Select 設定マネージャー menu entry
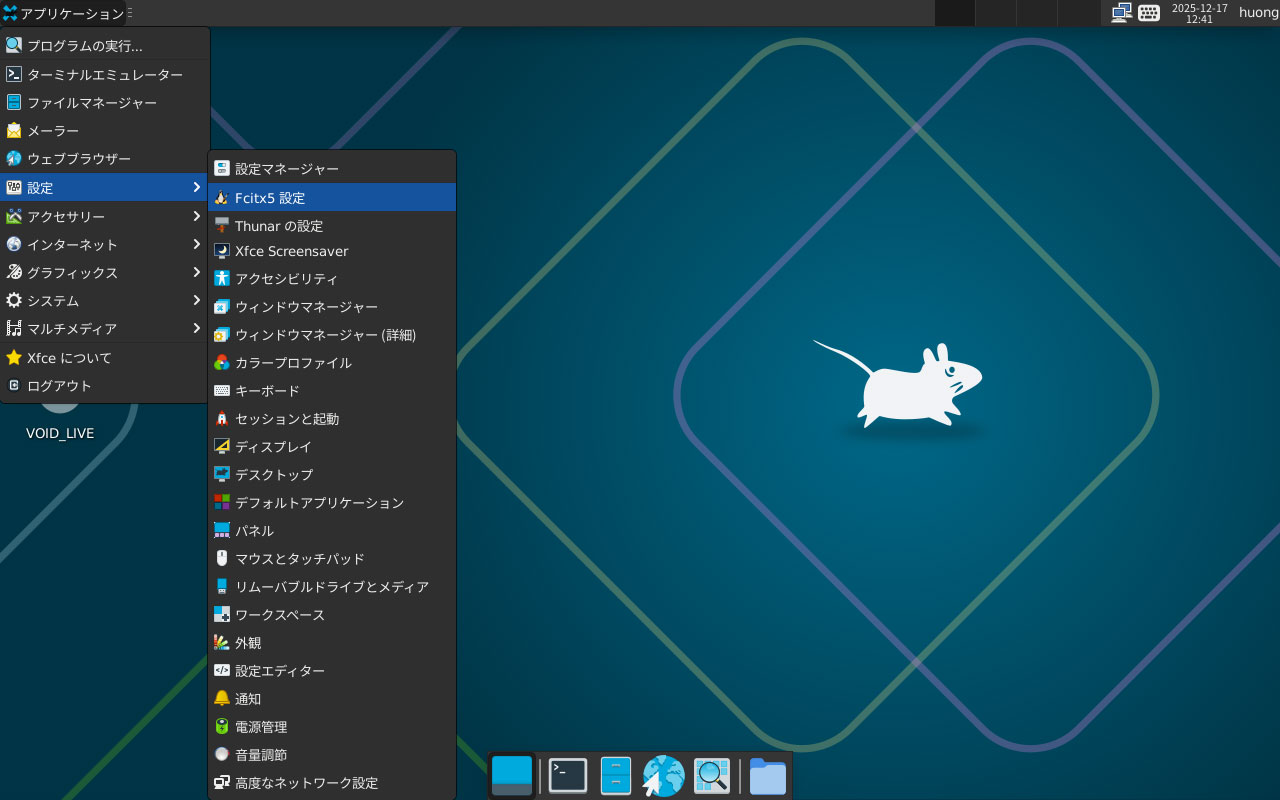 pos(331,169)
